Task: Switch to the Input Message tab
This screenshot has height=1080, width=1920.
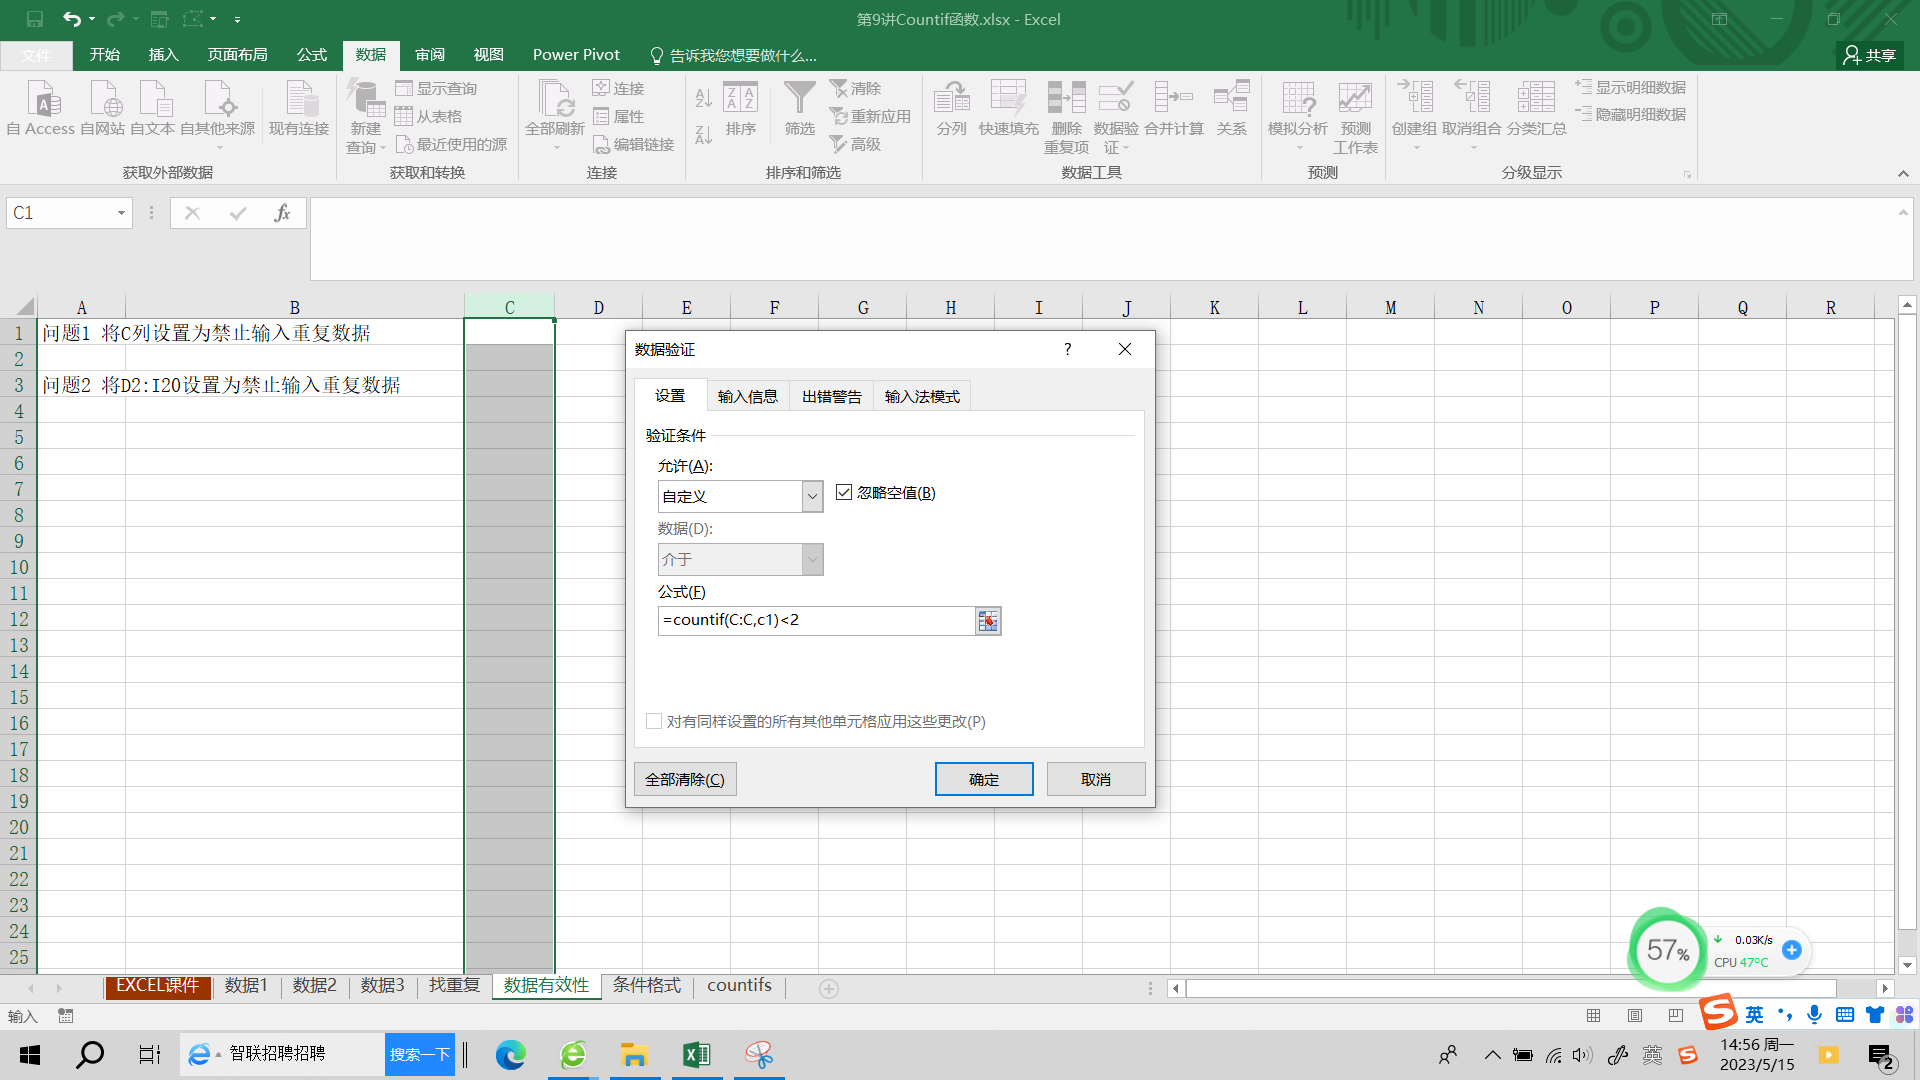Action: tap(747, 397)
